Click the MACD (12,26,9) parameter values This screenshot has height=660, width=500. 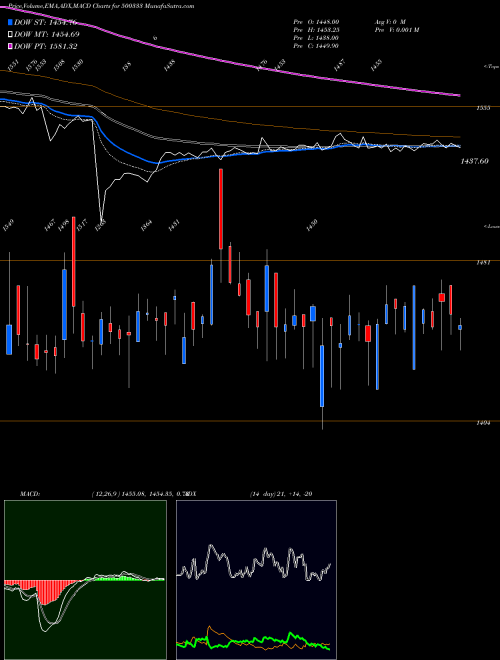[x=138, y=493]
